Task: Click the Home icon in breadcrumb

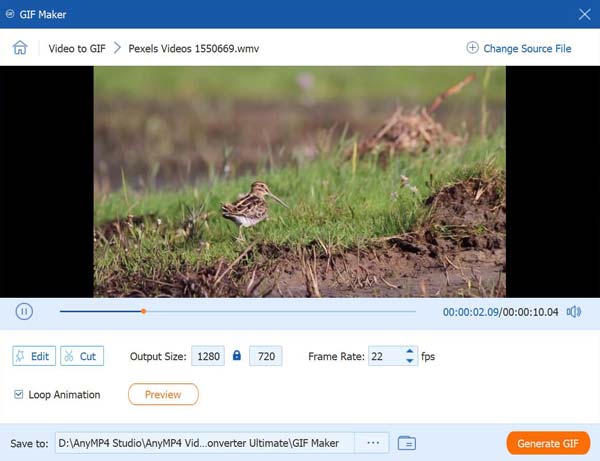Action: pyautogui.click(x=20, y=48)
